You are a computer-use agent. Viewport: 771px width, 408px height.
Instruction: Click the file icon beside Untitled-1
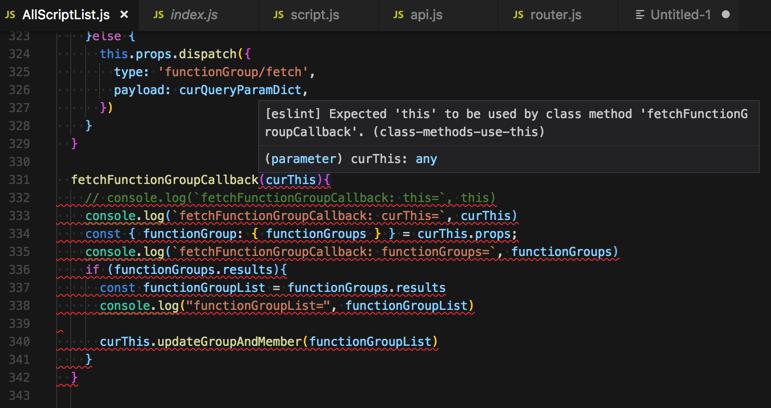639,15
